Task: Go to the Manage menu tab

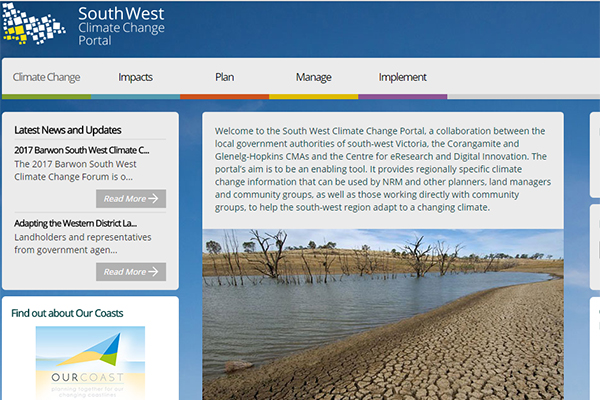Action: 313,77
